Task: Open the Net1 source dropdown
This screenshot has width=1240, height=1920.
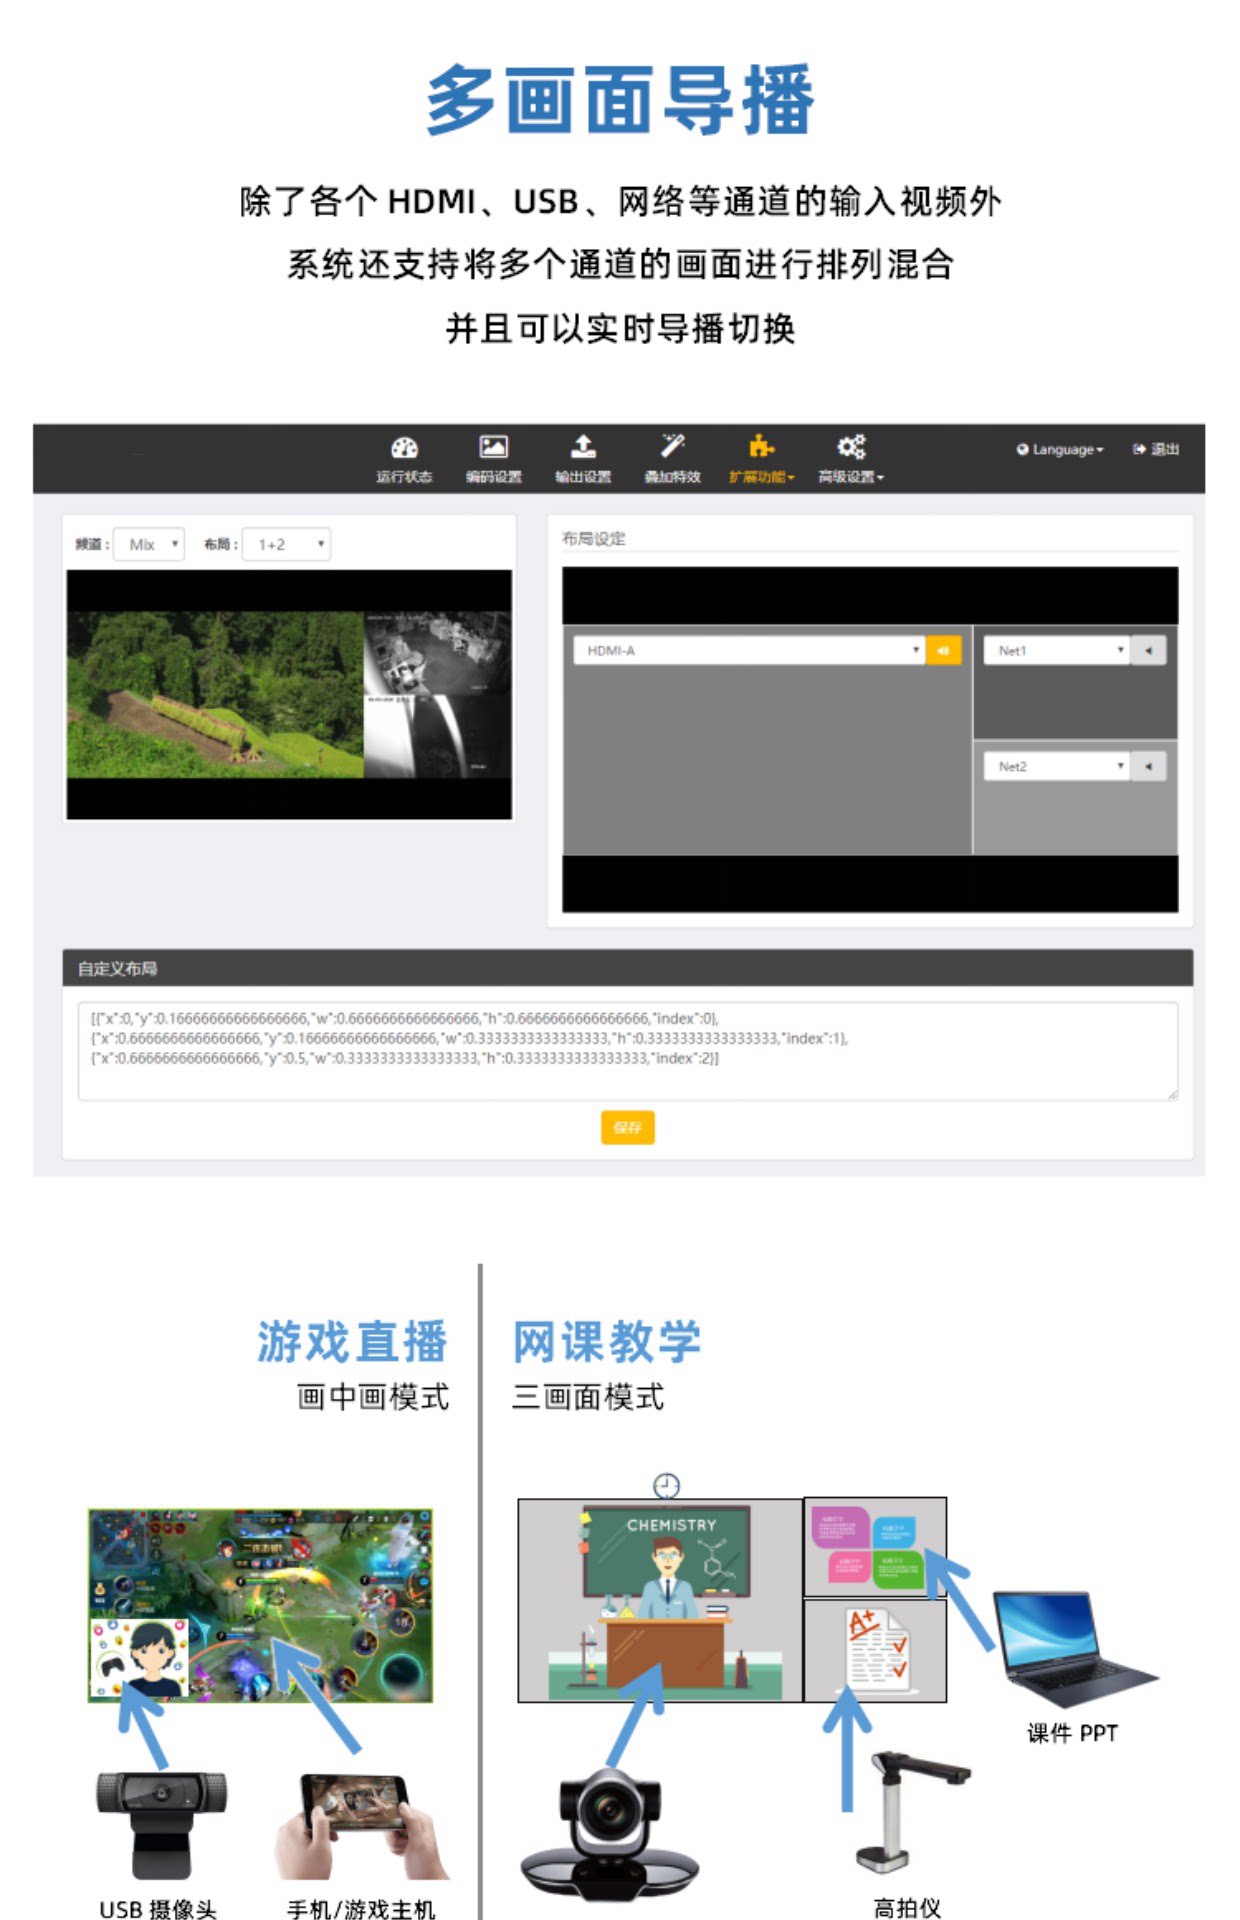Action: point(1057,650)
